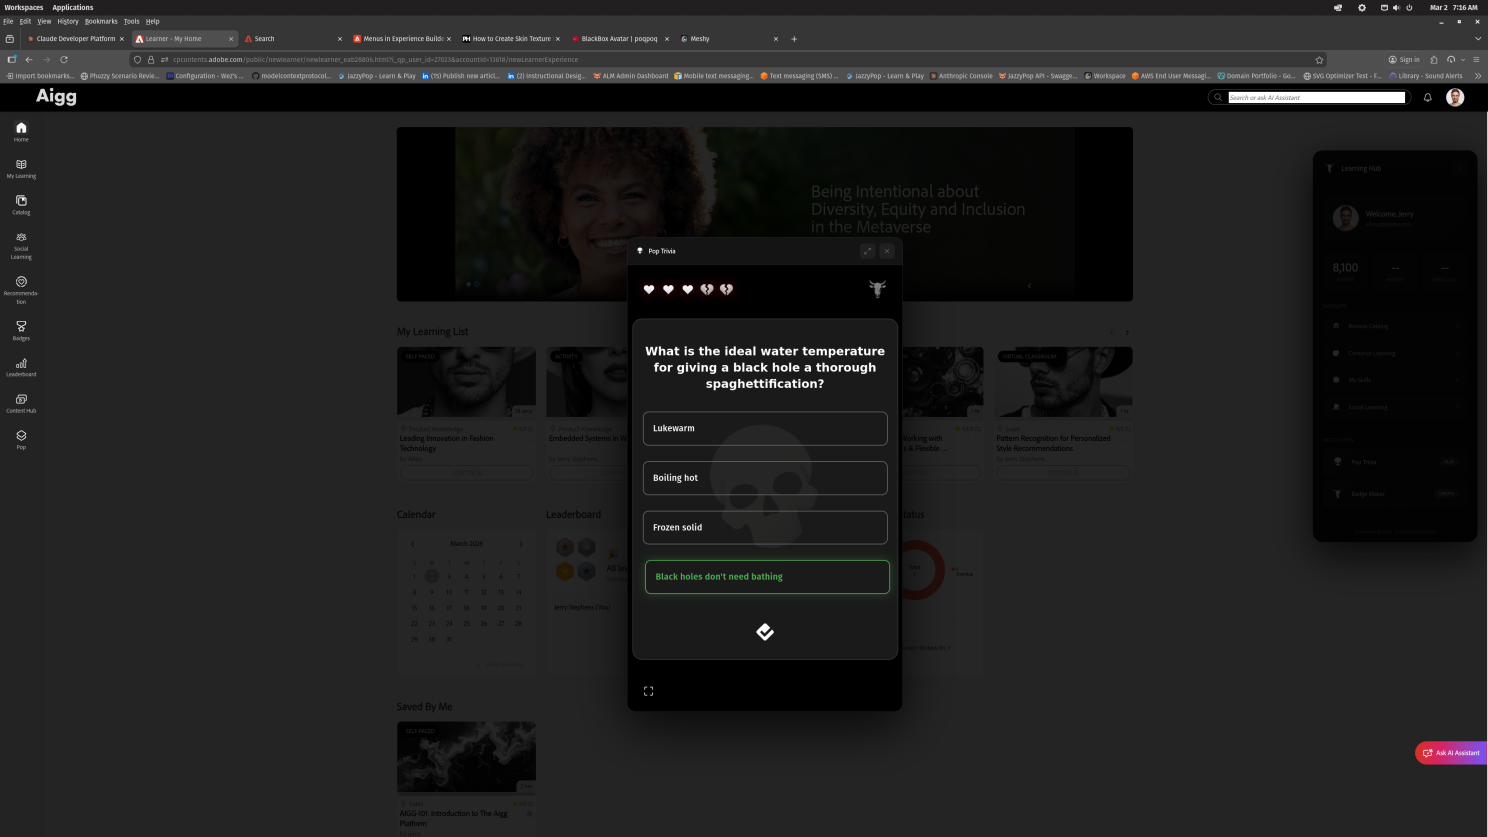Pick the "Frozen solid" answer option
The image size is (1488, 837).
point(765,527)
